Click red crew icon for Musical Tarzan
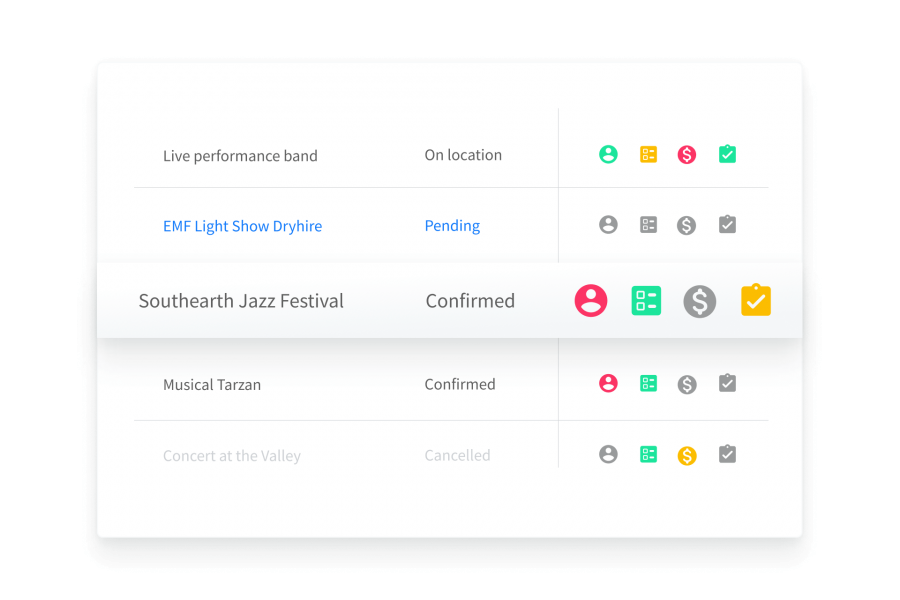Viewport: 900px width, 600px height. coord(608,383)
